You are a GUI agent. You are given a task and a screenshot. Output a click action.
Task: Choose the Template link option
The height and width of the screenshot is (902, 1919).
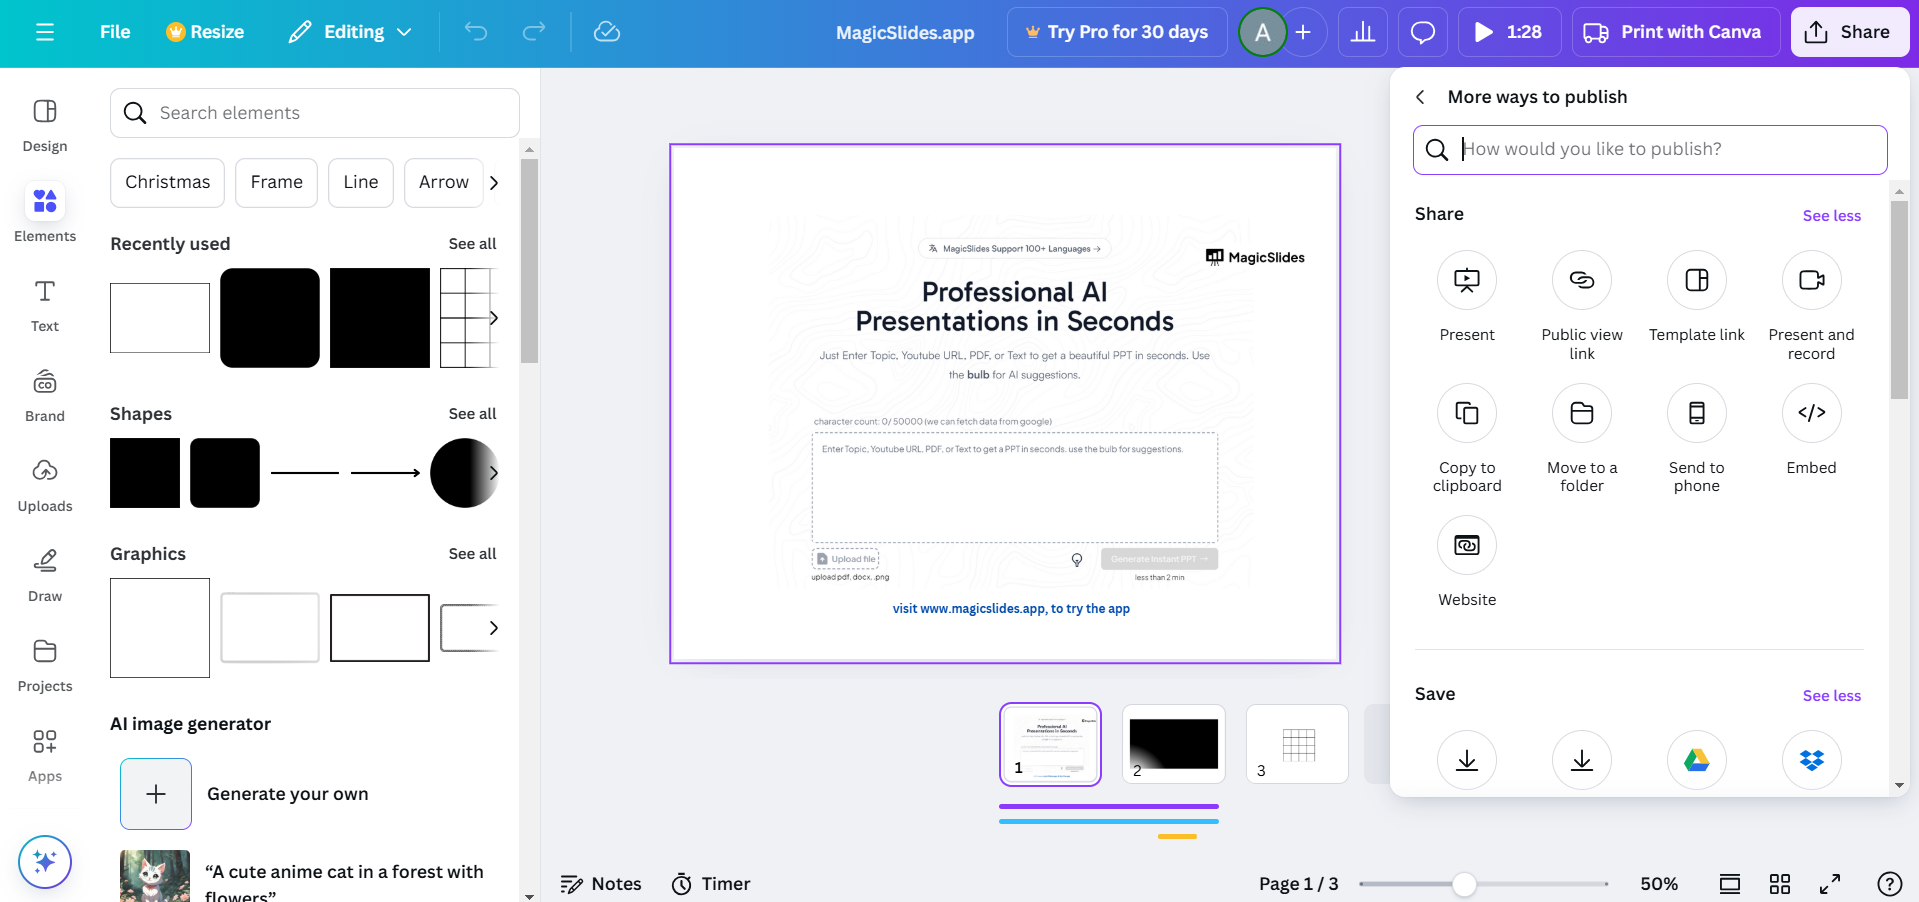point(1697,297)
